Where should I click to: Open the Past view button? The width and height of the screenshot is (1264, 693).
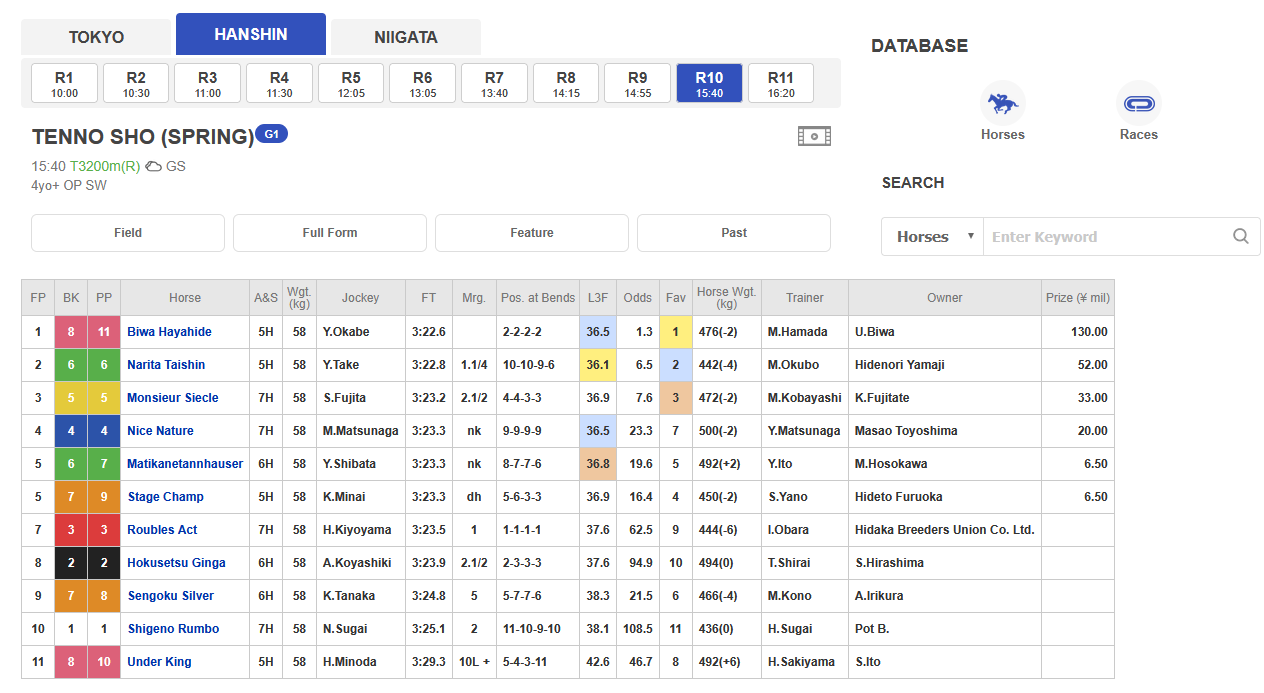734,233
